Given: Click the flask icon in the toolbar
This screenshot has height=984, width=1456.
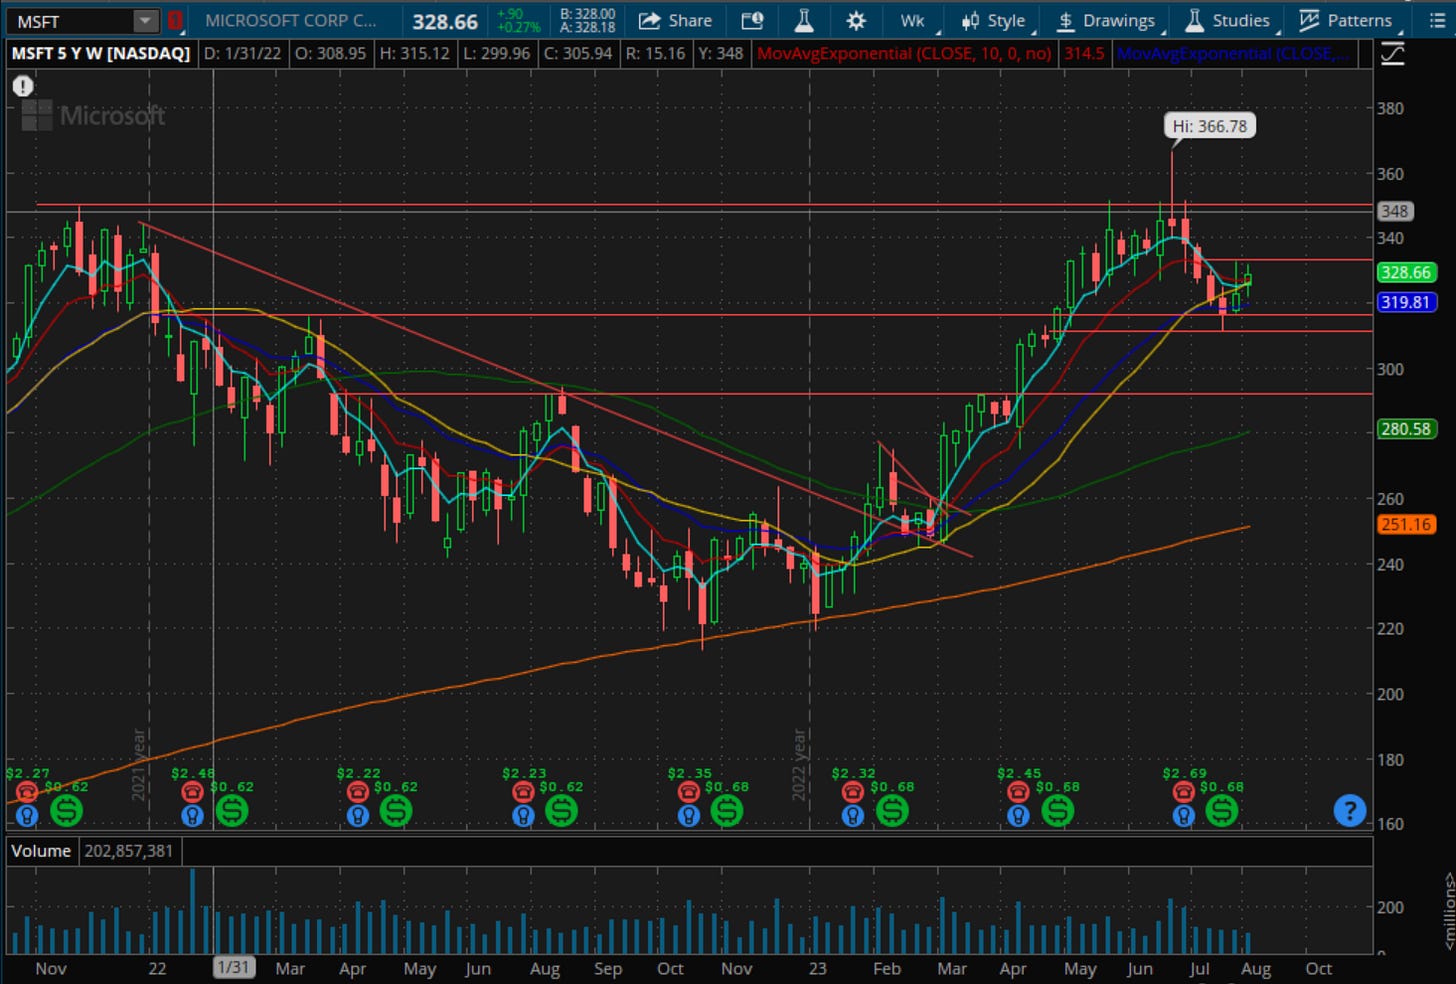Looking at the screenshot, I should tap(804, 20).
